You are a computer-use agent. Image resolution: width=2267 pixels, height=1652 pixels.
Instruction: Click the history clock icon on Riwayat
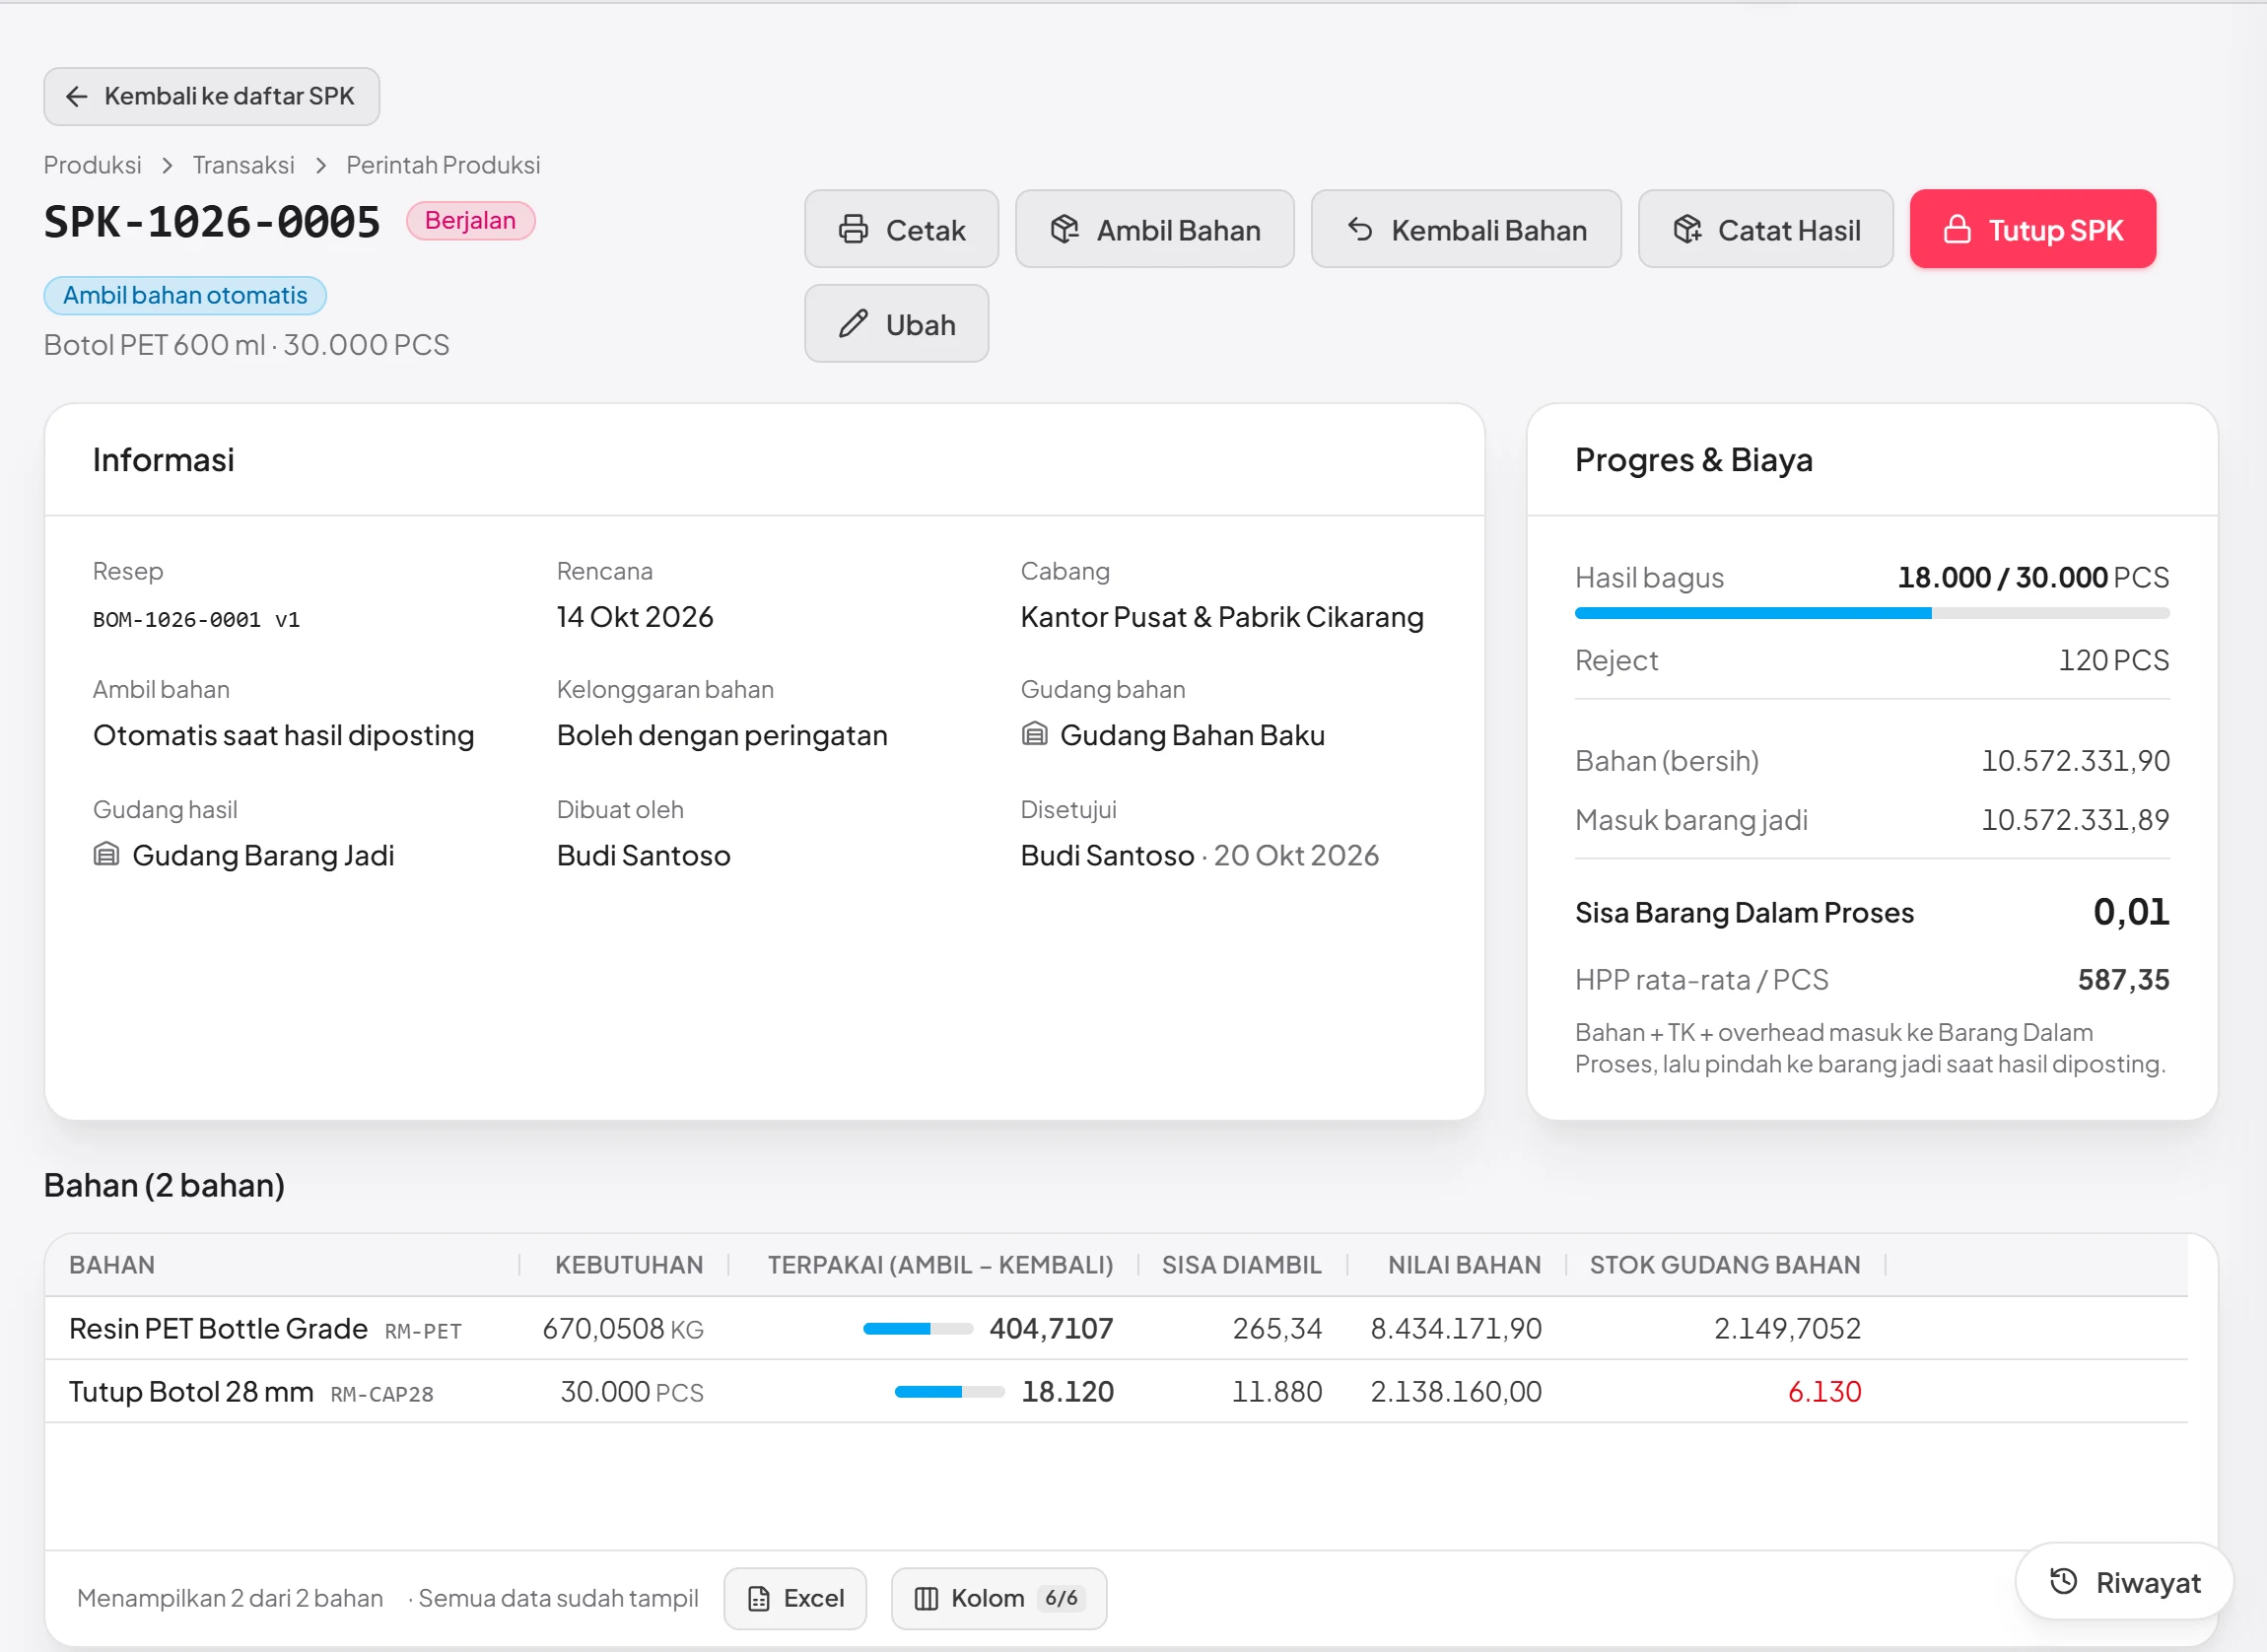click(x=2063, y=1581)
